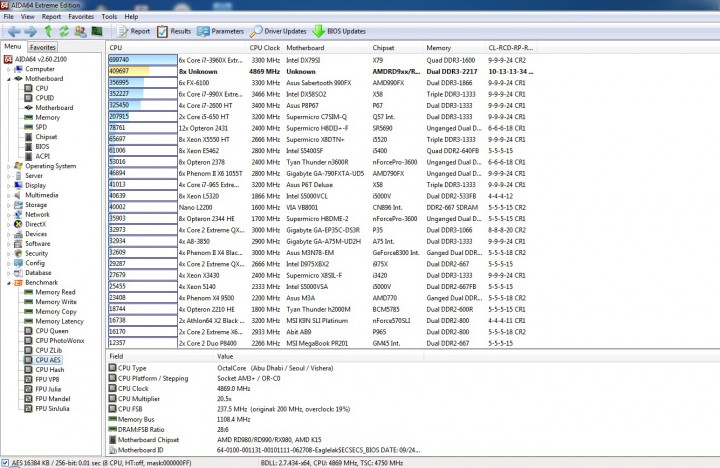Click the Chipset column header
The height and width of the screenshot is (468, 720).
[x=396, y=48]
